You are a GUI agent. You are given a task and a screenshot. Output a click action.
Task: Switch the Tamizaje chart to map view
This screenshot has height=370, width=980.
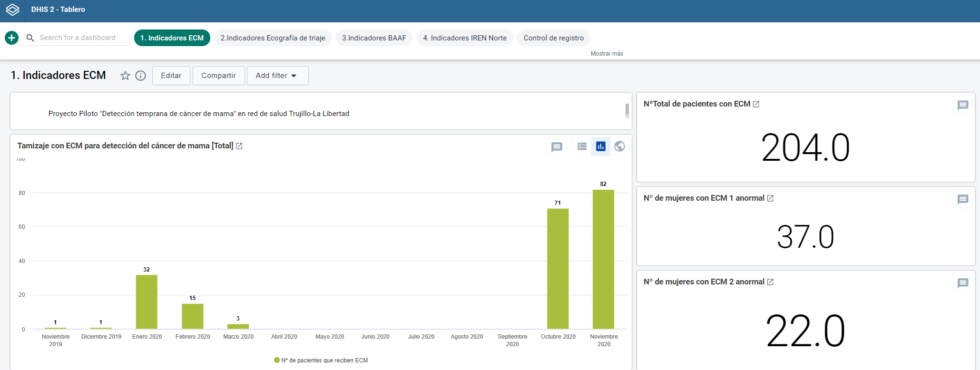tap(619, 146)
